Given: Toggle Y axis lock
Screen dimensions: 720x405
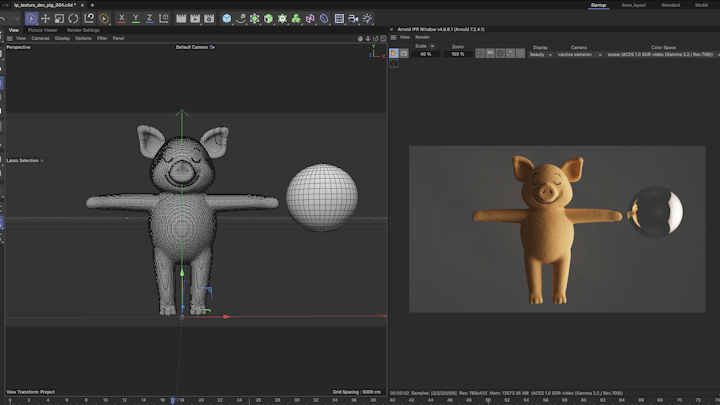Looking at the screenshot, I should pyautogui.click(x=136, y=18).
